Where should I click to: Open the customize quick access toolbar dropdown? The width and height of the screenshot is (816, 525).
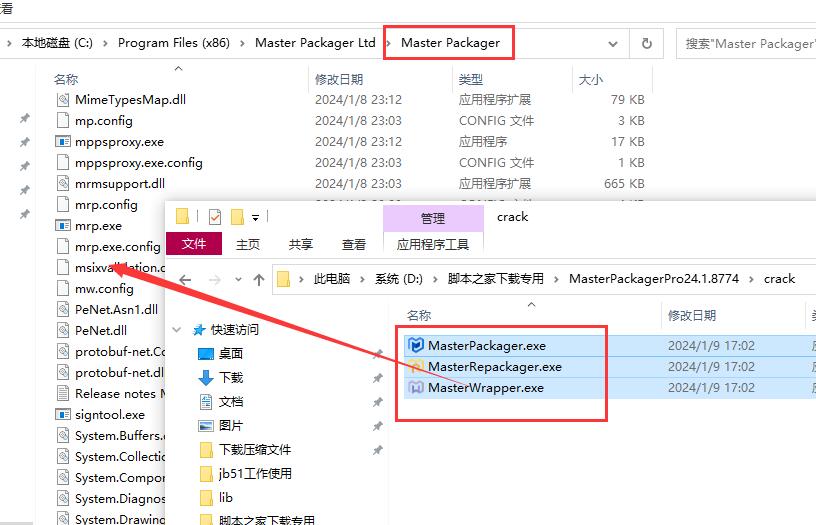click(x=256, y=217)
